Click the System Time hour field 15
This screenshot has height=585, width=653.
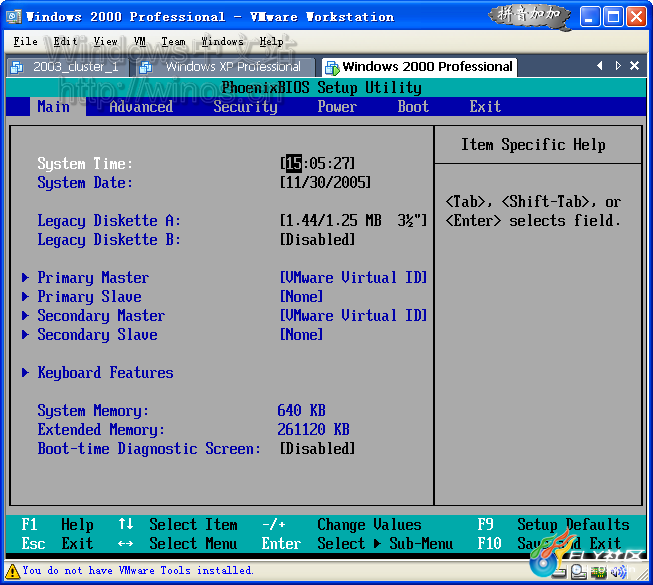pyautogui.click(x=294, y=163)
